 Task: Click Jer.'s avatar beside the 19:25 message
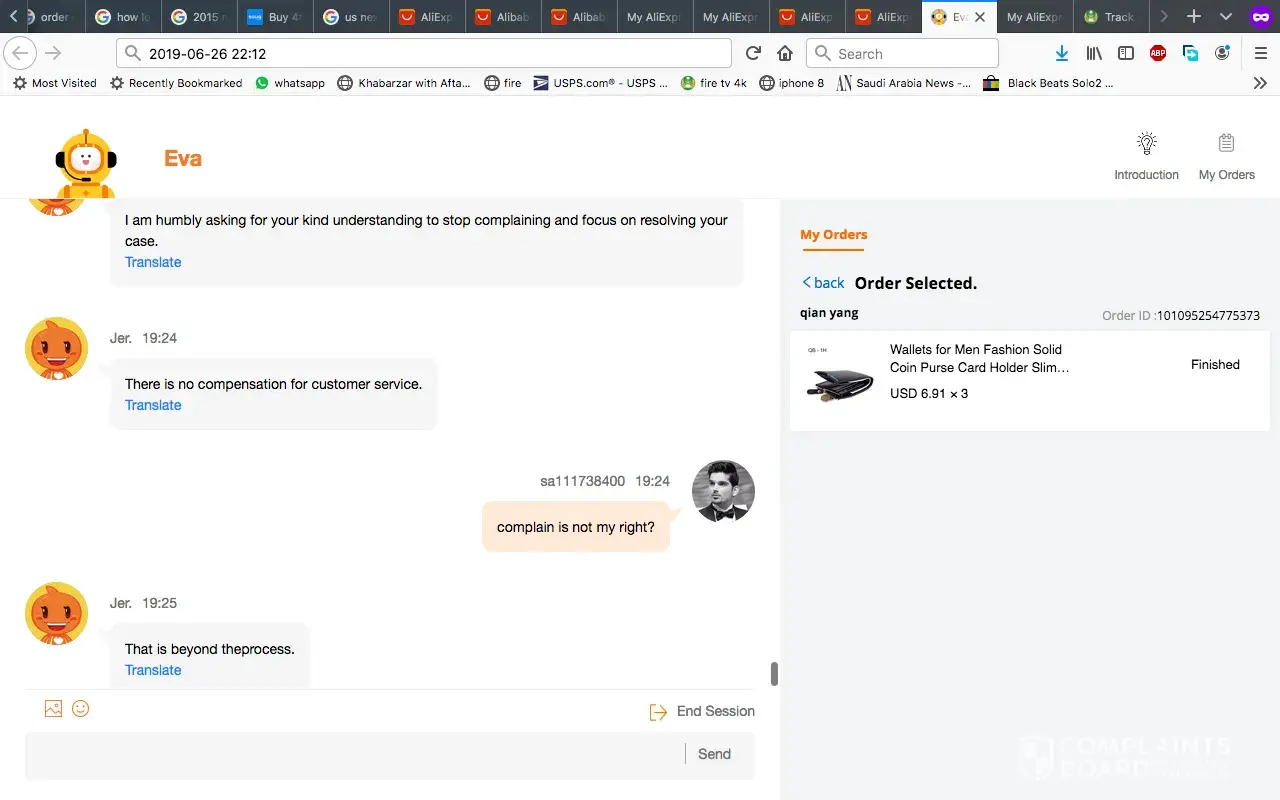click(x=57, y=613)
